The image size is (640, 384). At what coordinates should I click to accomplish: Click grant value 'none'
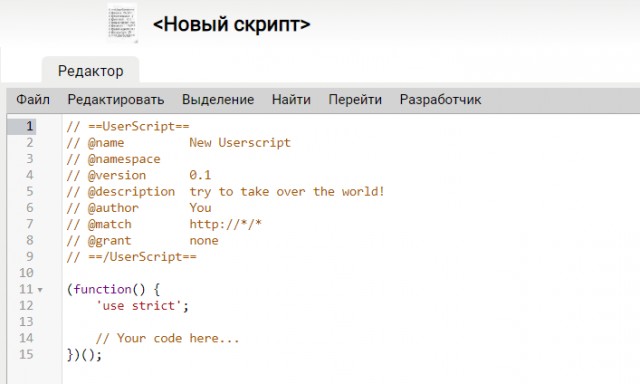point(204,240)
